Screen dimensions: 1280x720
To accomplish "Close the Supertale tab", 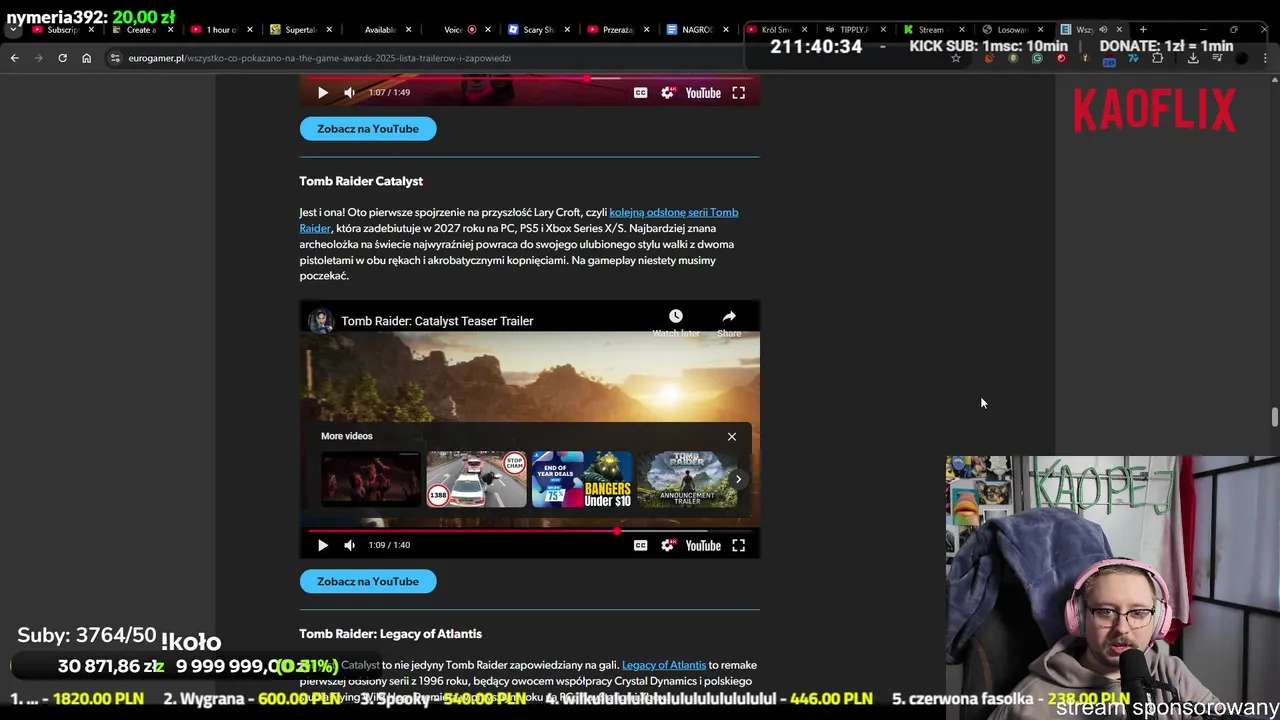I will coord(329,30).
